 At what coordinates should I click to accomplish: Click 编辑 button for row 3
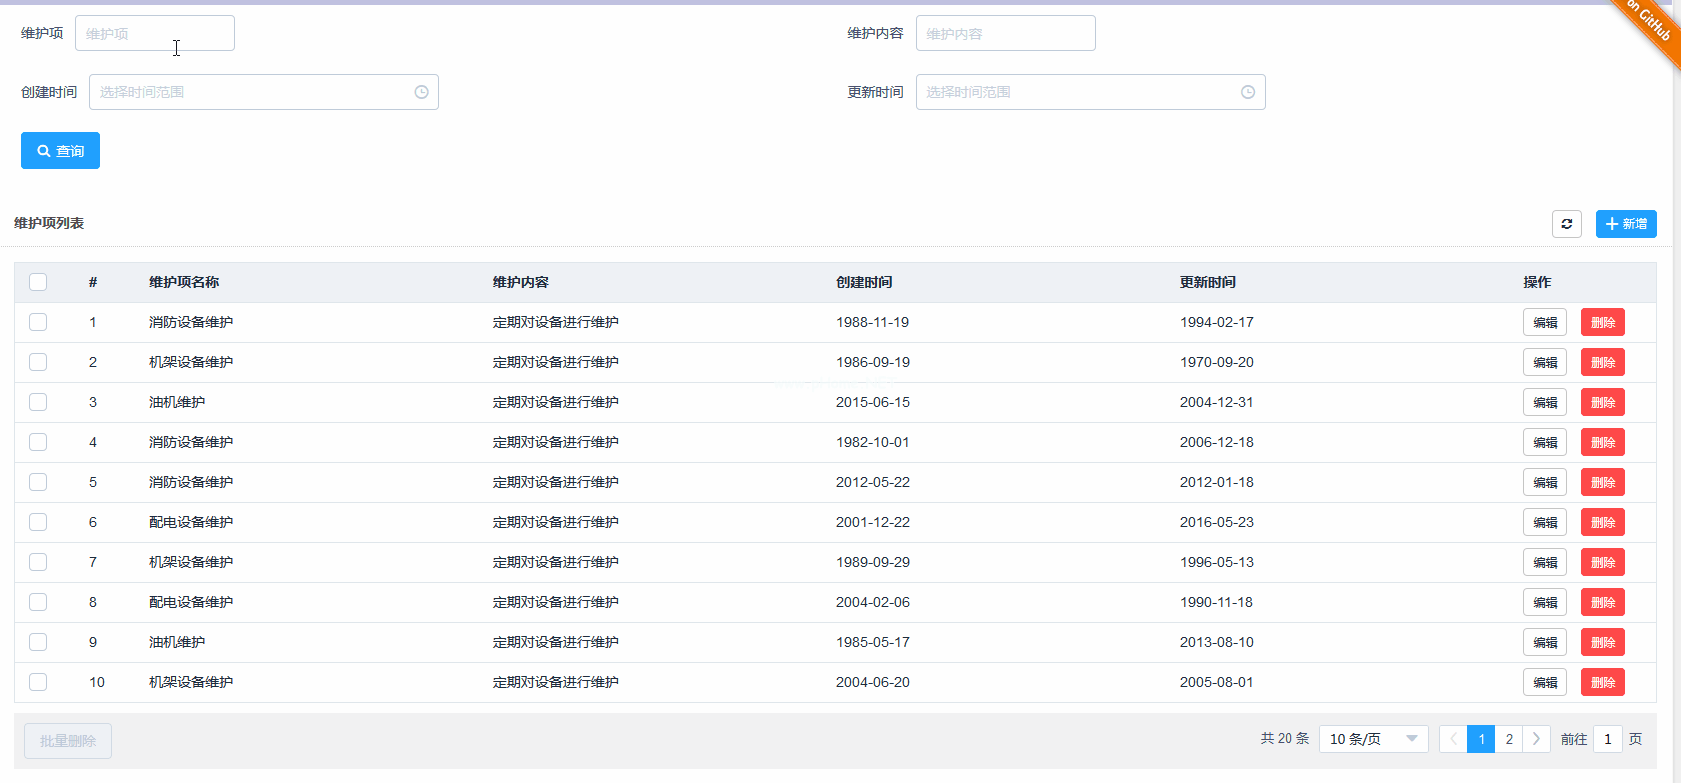(1544, 402)
